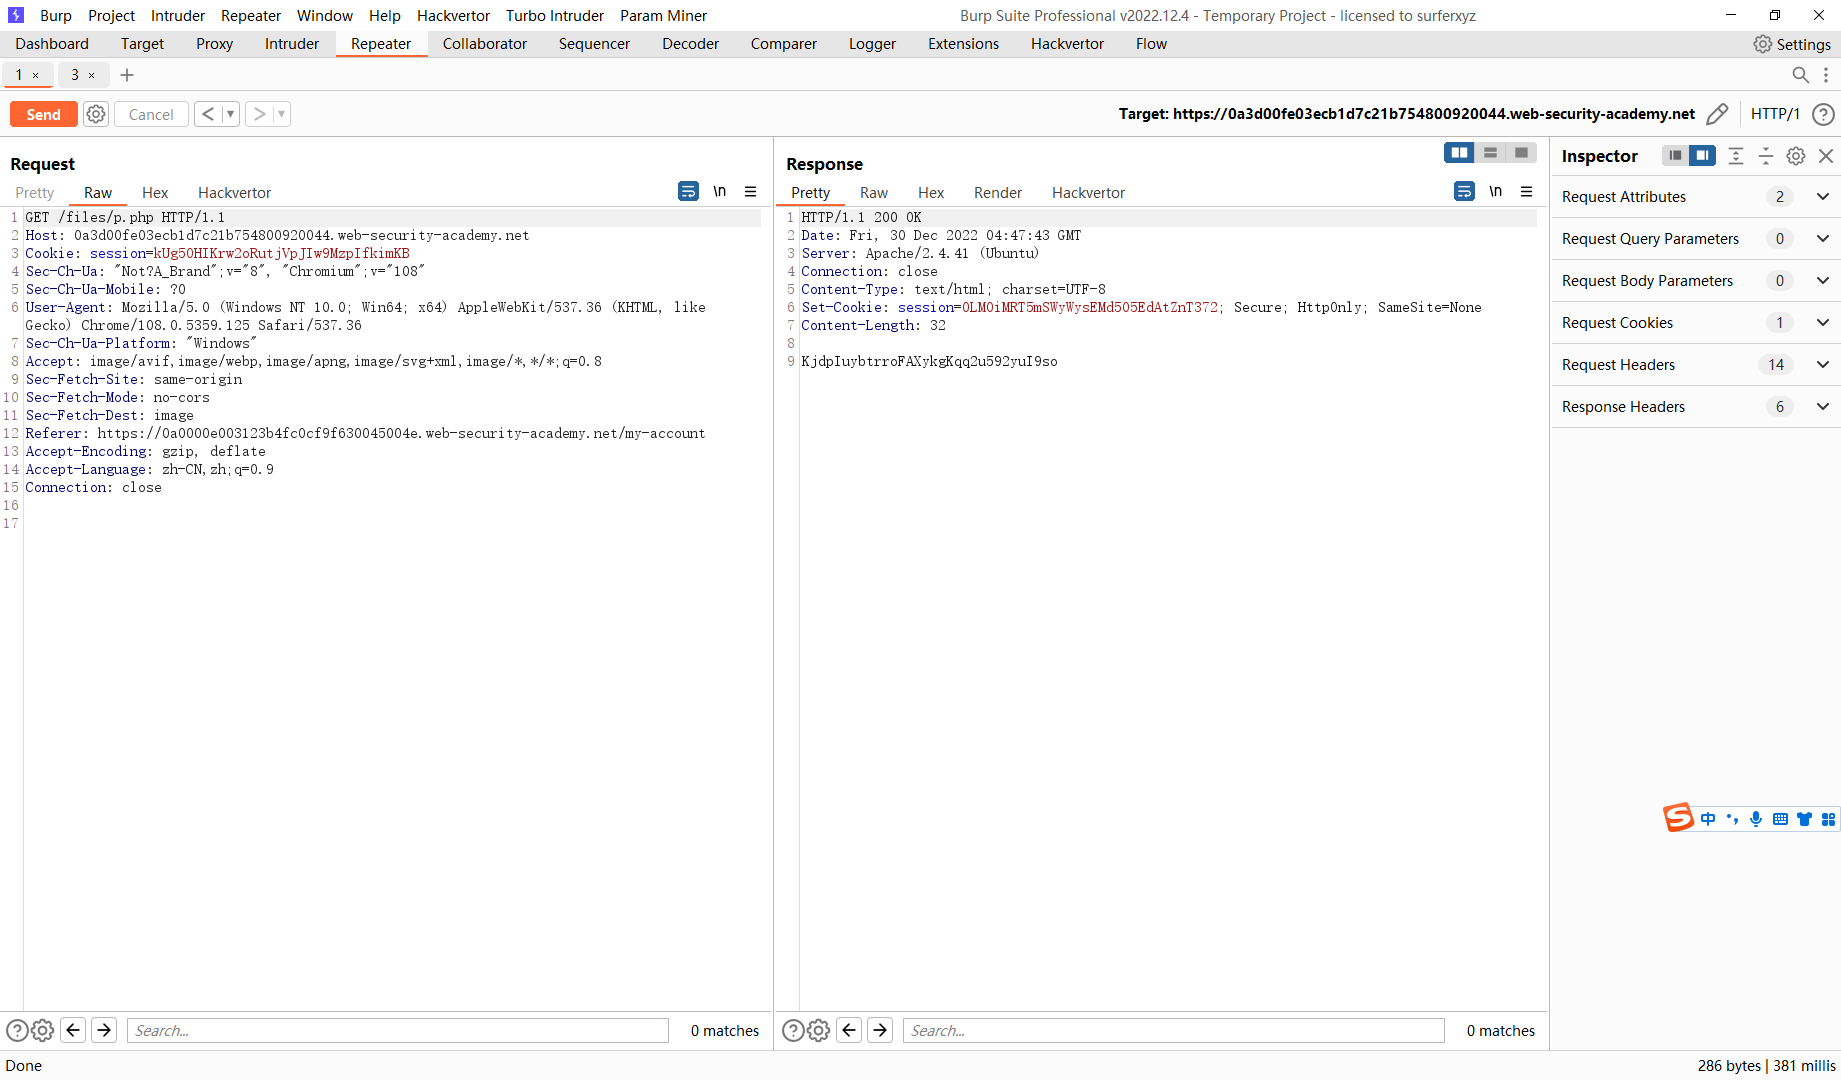
Task: Open the Intruder tool tab
Action: (292, 44)
